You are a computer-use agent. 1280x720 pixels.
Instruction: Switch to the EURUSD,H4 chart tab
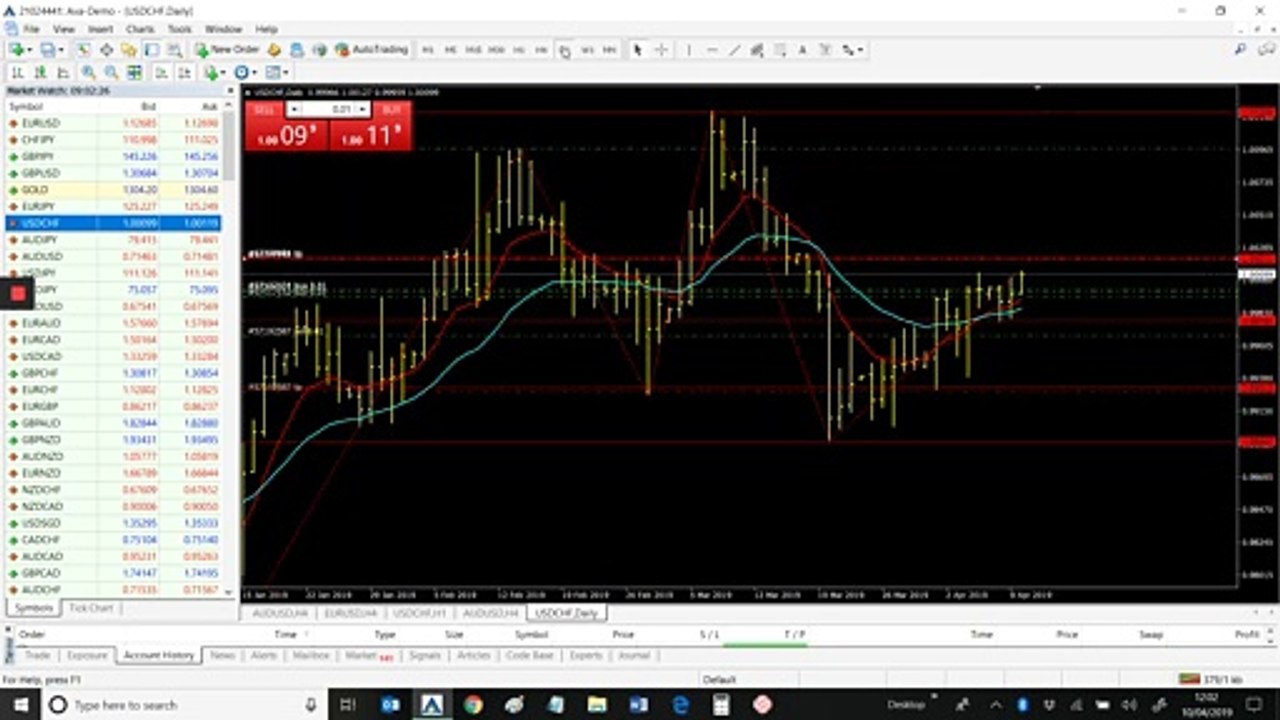pyautogui.click(x=351, y=612)
